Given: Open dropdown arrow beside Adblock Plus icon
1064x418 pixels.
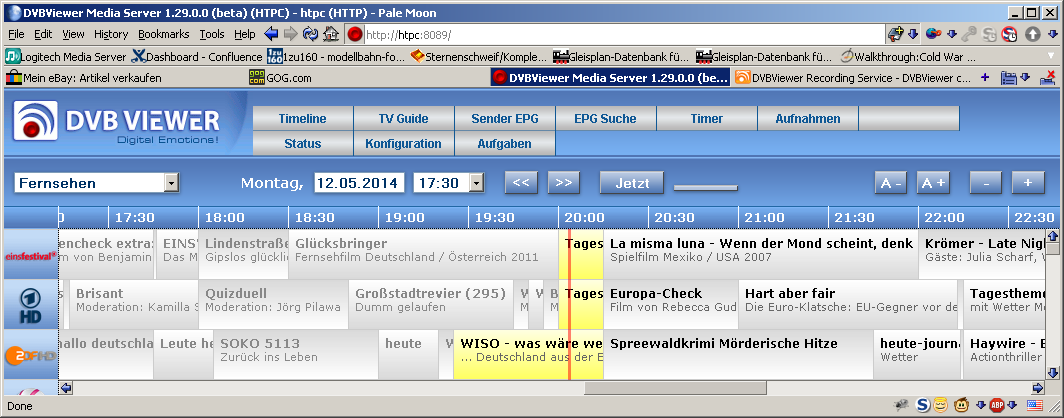Looking at the screenshot, I should [x=1013, y=406].
